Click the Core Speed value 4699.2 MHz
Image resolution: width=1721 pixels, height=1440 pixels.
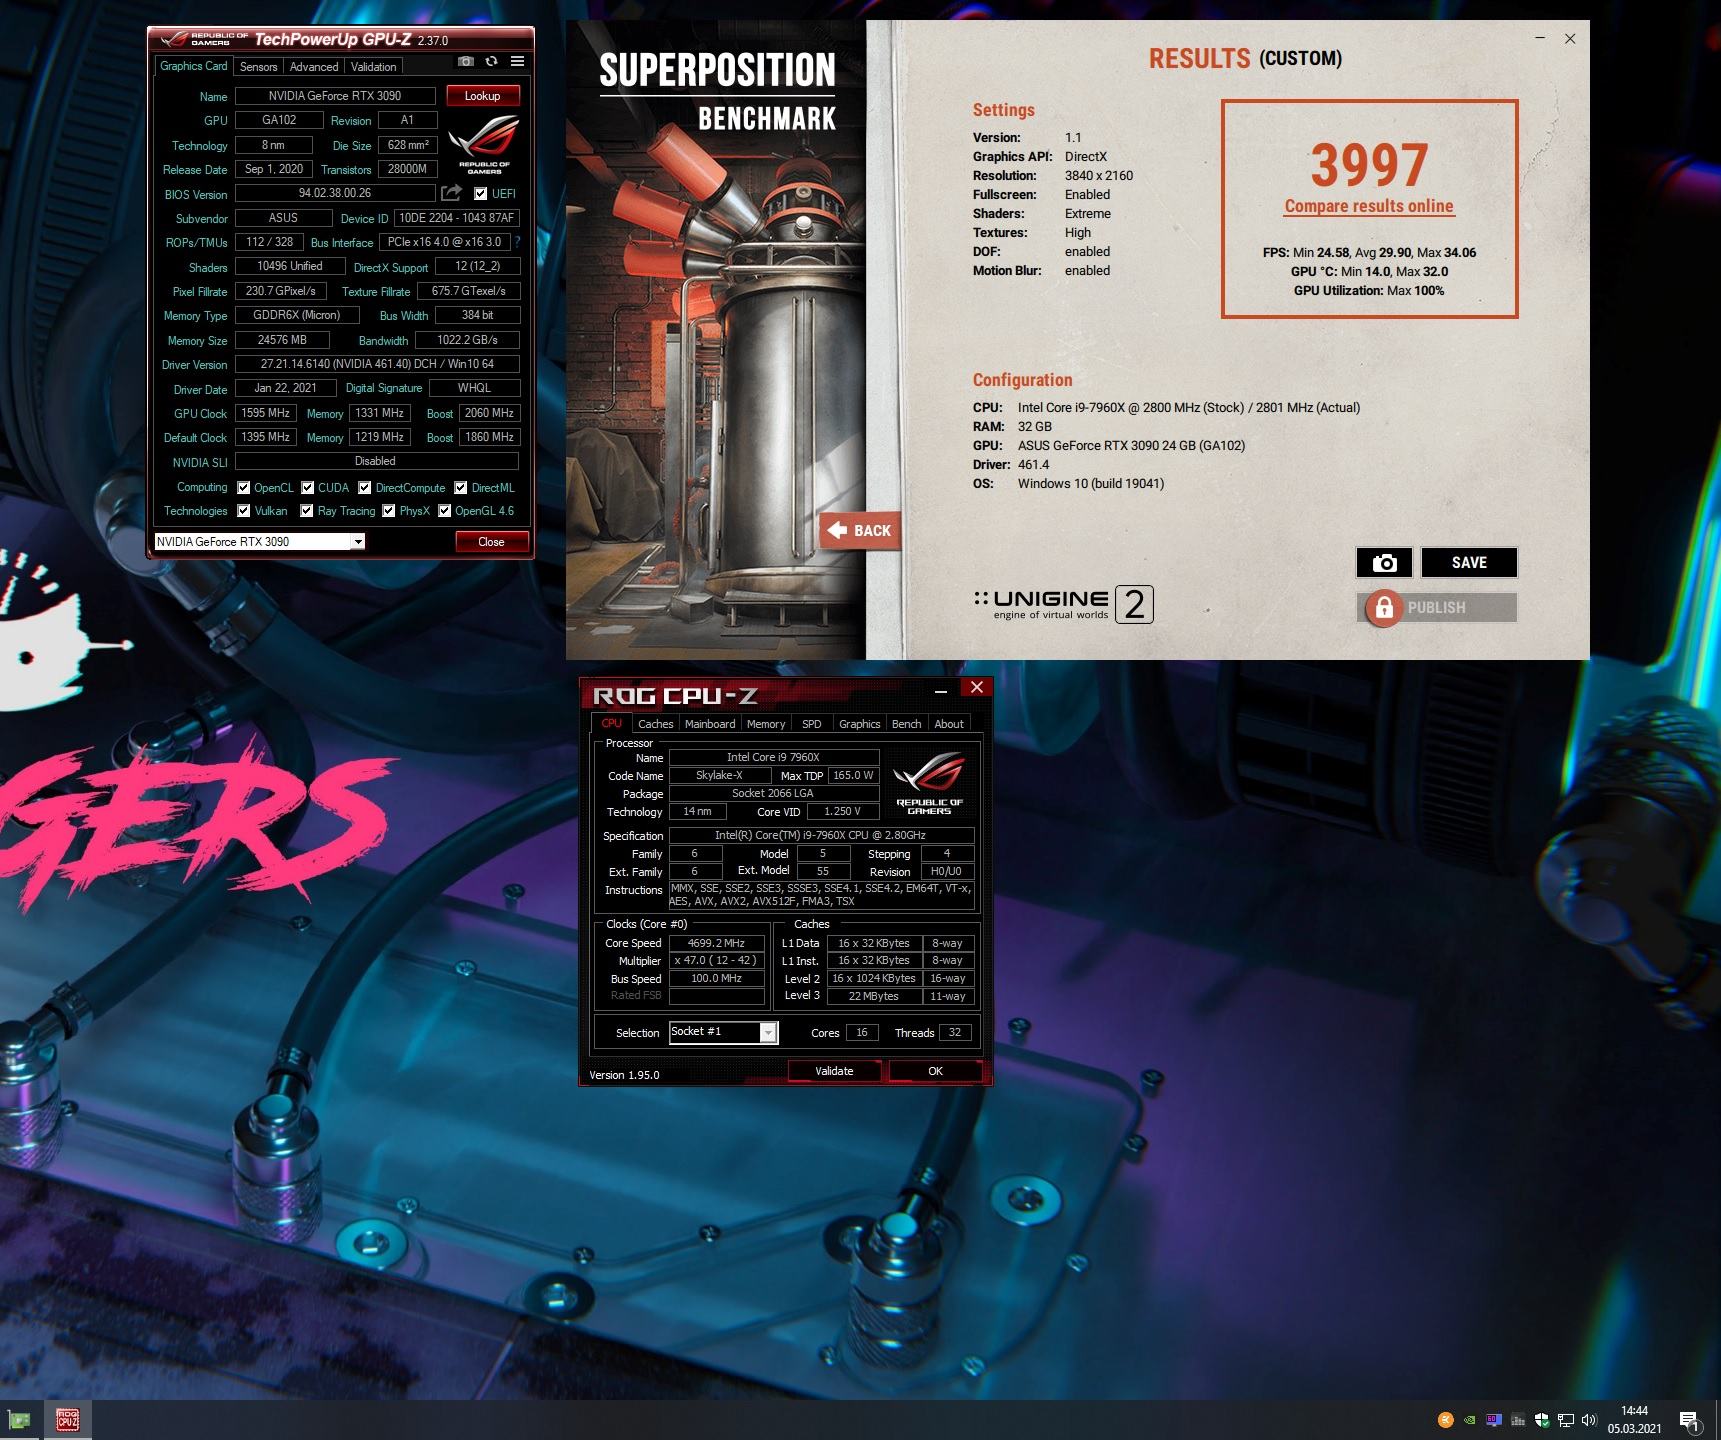coord(716,943)
